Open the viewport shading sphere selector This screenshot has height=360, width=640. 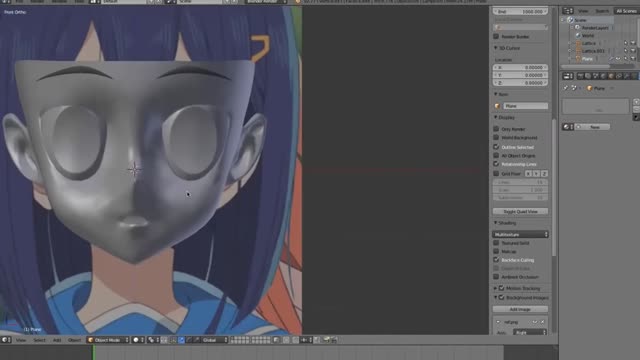pyautogui.click(x=138, y=340)
